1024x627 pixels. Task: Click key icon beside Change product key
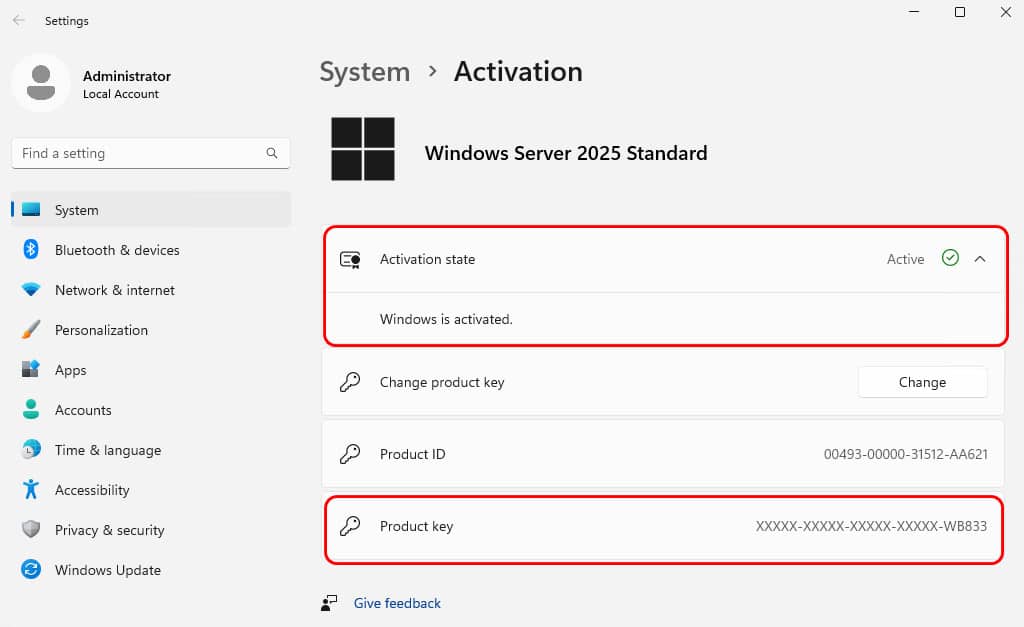(x=350, y=382)
